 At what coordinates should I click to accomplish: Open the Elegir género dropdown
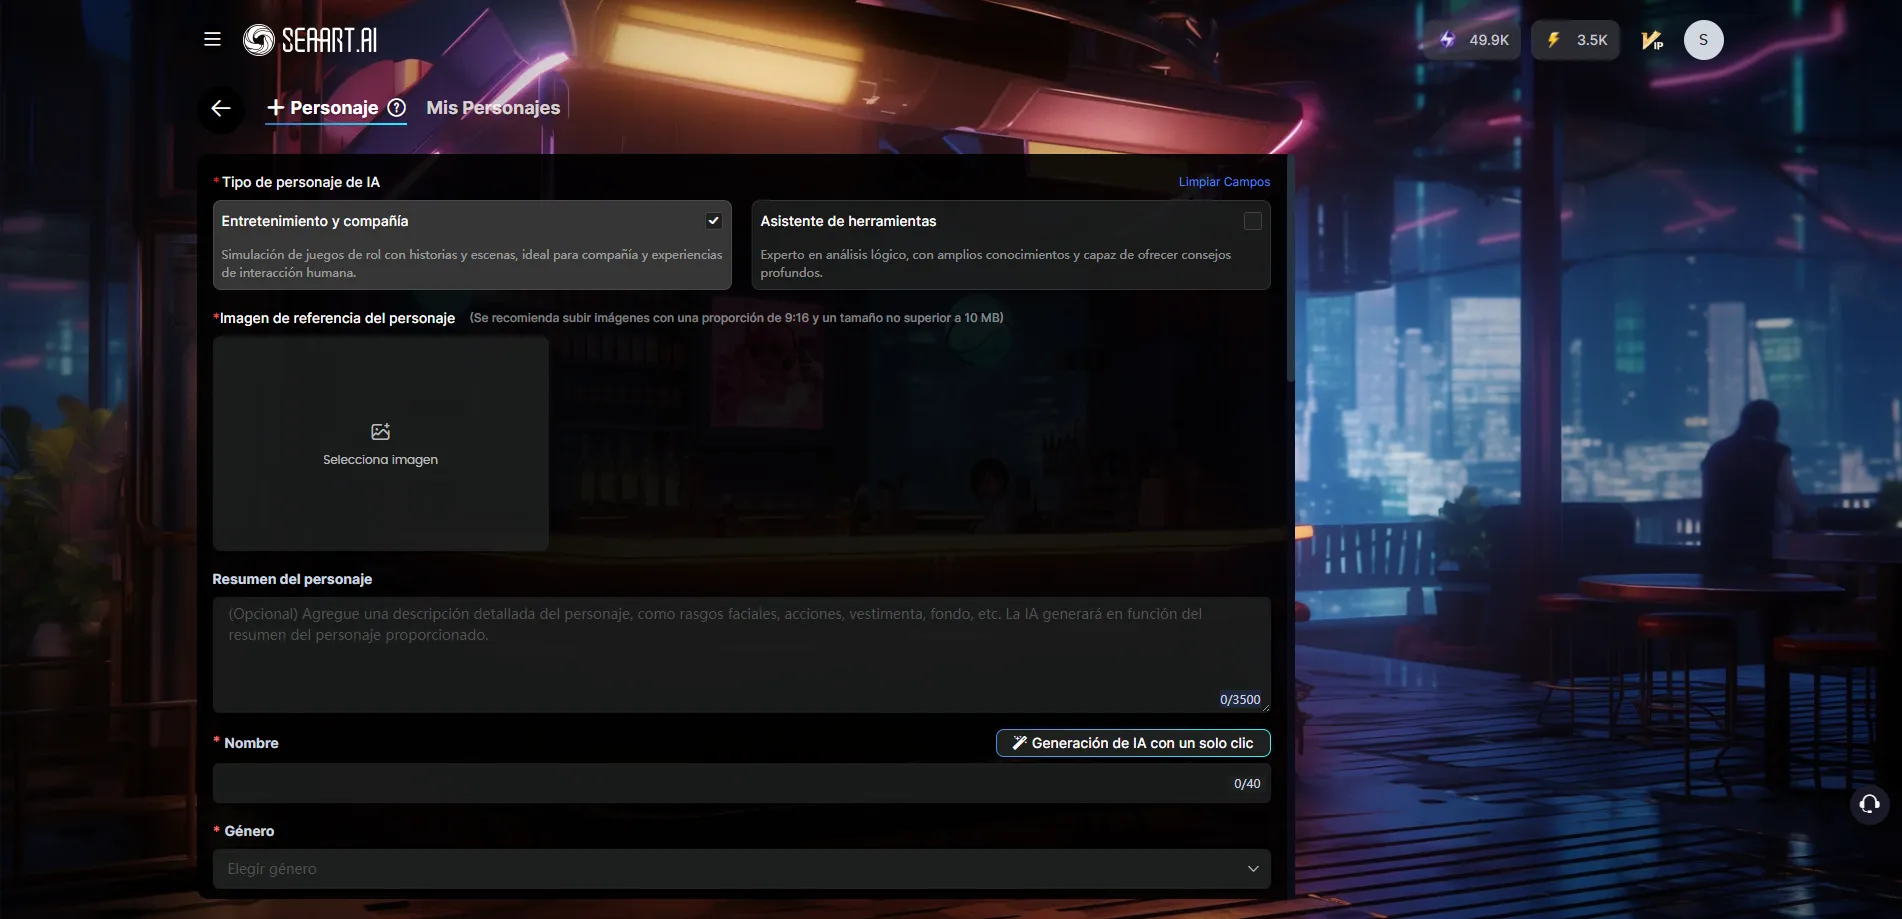point(741,868)
